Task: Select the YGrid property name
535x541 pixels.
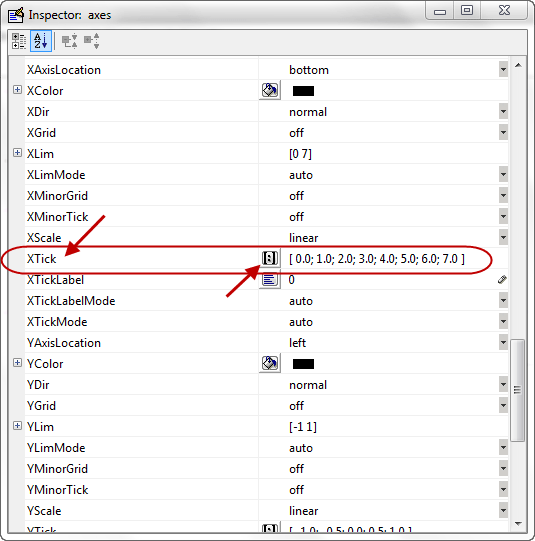Action: (41, 405)
